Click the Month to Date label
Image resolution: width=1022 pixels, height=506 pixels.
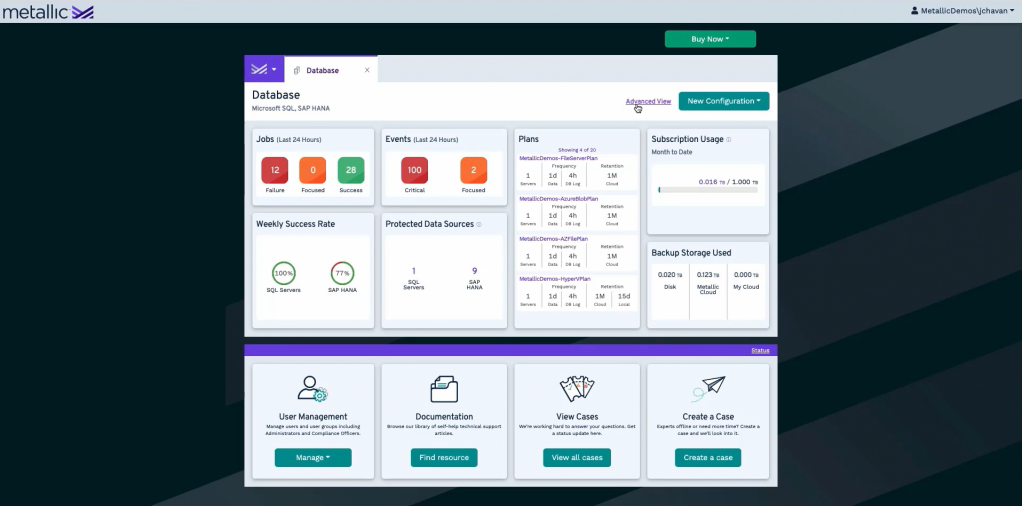coord(672,152)
